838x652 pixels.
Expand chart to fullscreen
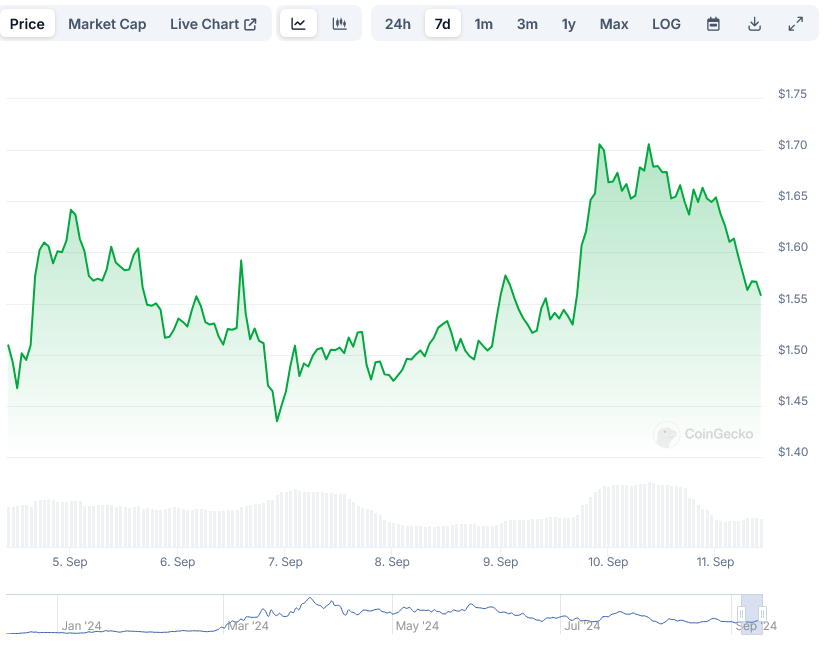795,24
